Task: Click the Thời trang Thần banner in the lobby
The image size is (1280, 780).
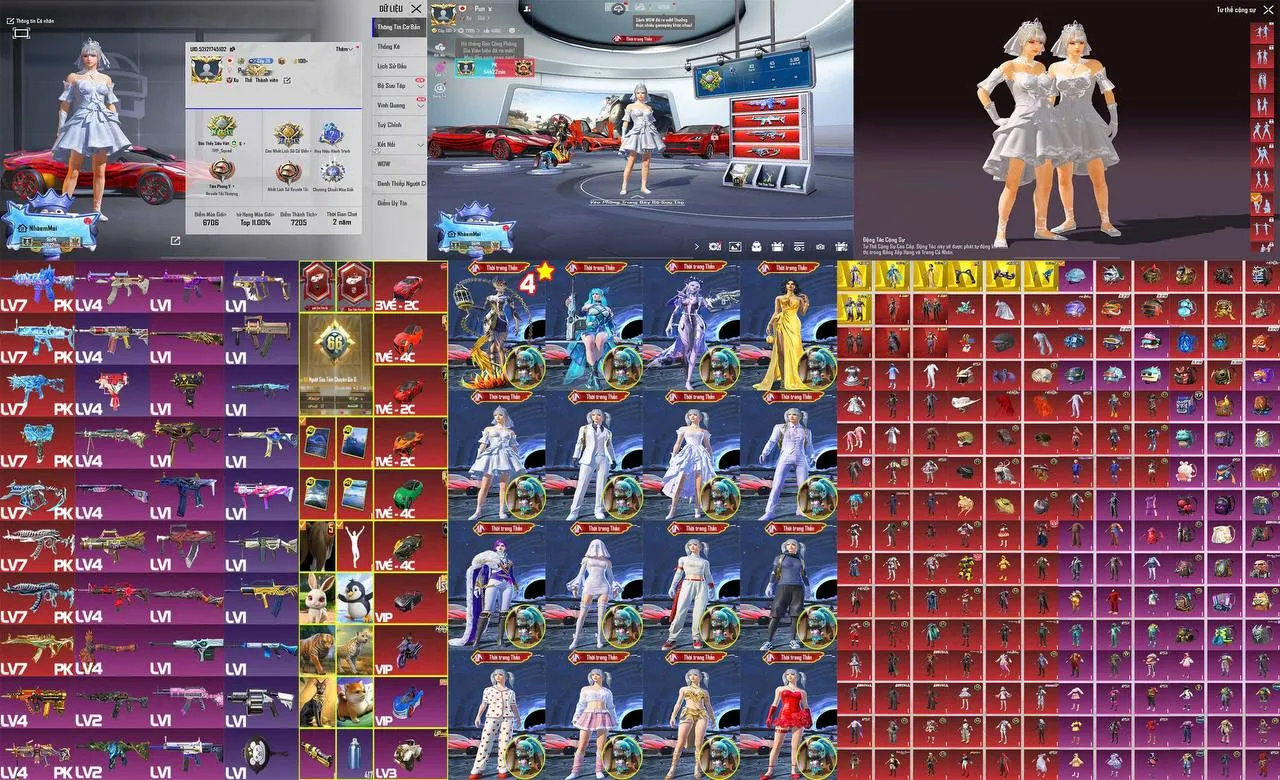Action: tap(640, 39)
